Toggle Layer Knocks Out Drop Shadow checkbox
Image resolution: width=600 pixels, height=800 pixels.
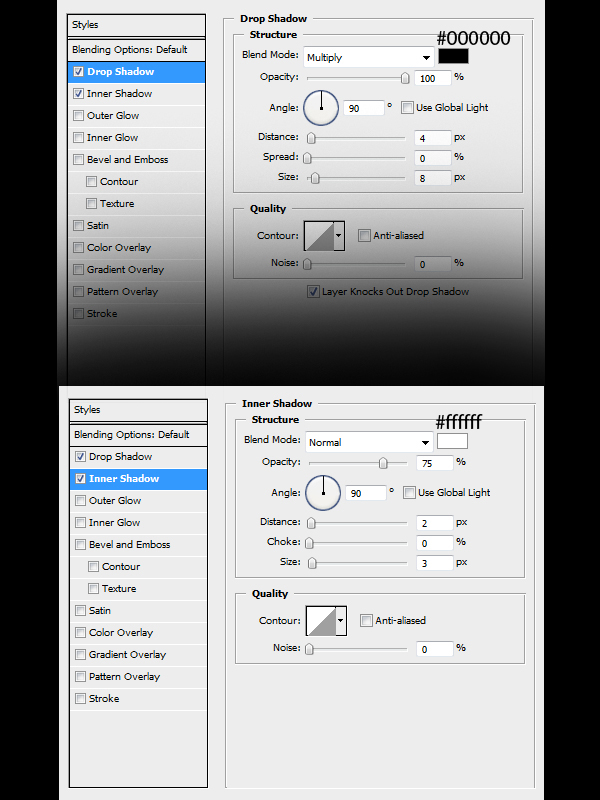coord(314,292)
